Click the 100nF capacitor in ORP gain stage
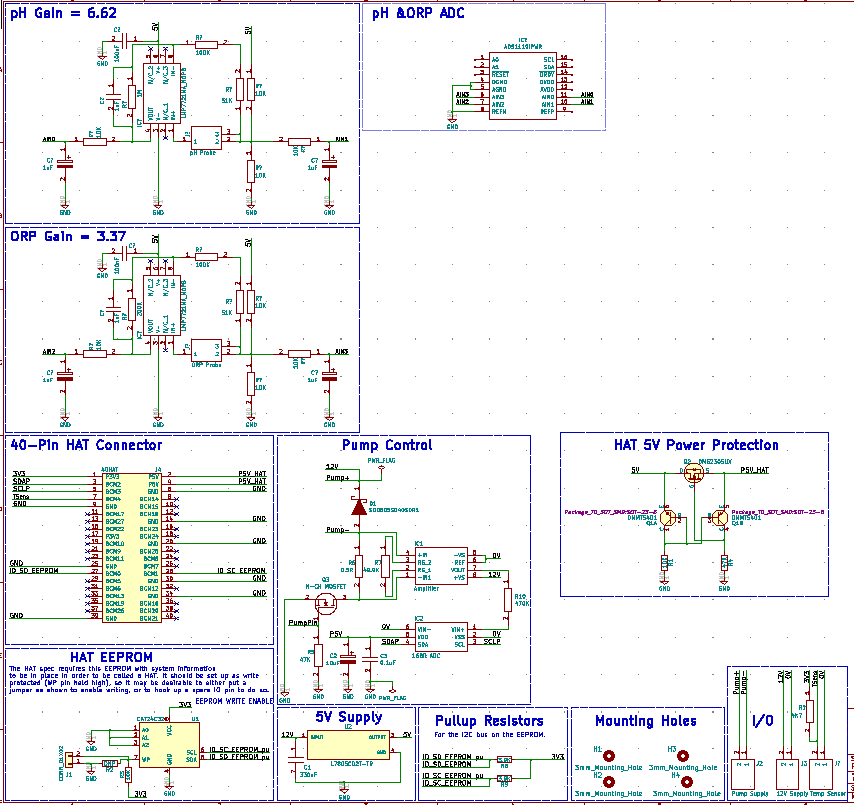This screenshot has width=854, height=805. 125,254
